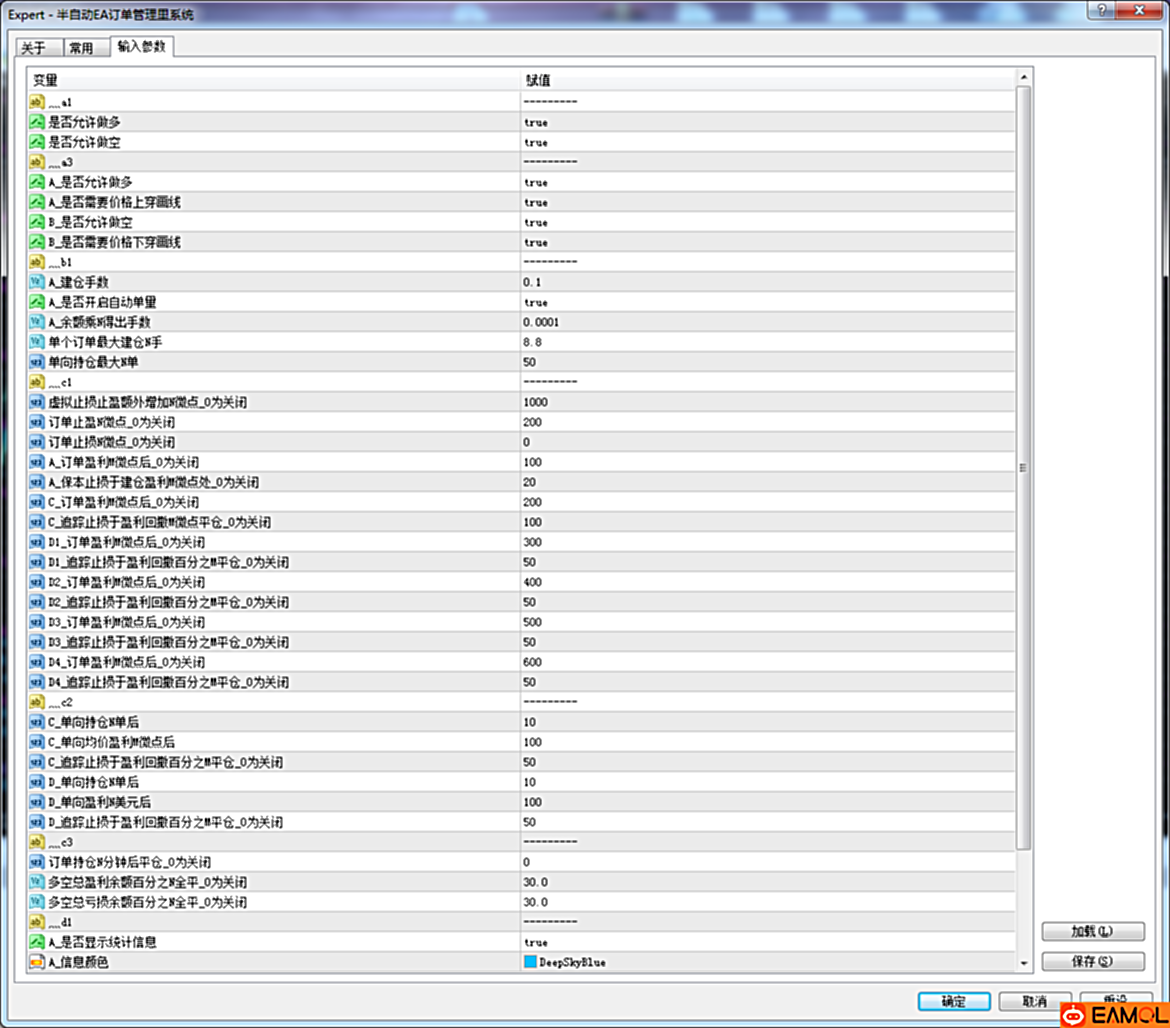Viewport: 1170px width, 1028px height.
Task: Toggle A_是否开启自动单量 true value
Action: (536, 302)
